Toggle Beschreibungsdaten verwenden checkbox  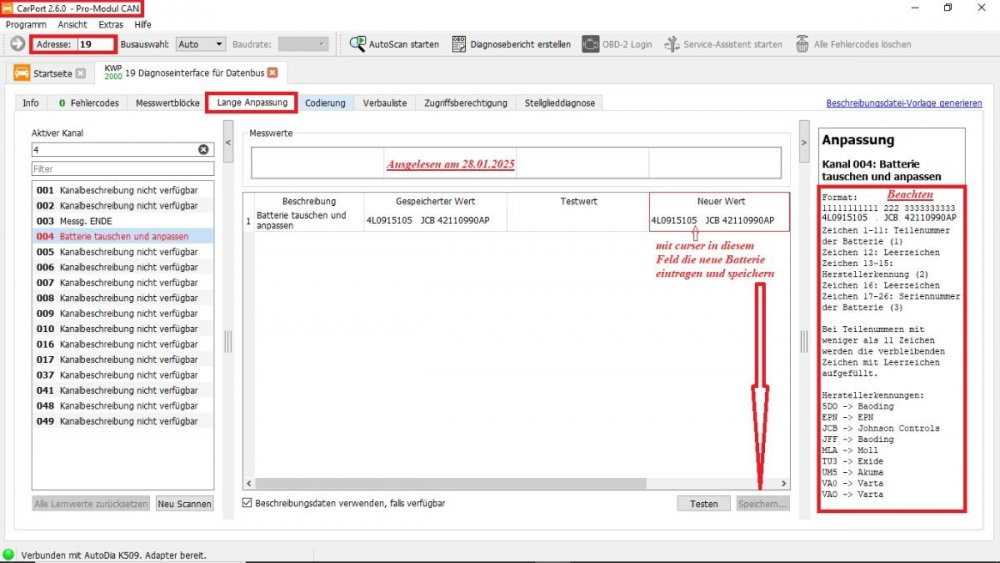pyautogui.click(x=247, y=502)
